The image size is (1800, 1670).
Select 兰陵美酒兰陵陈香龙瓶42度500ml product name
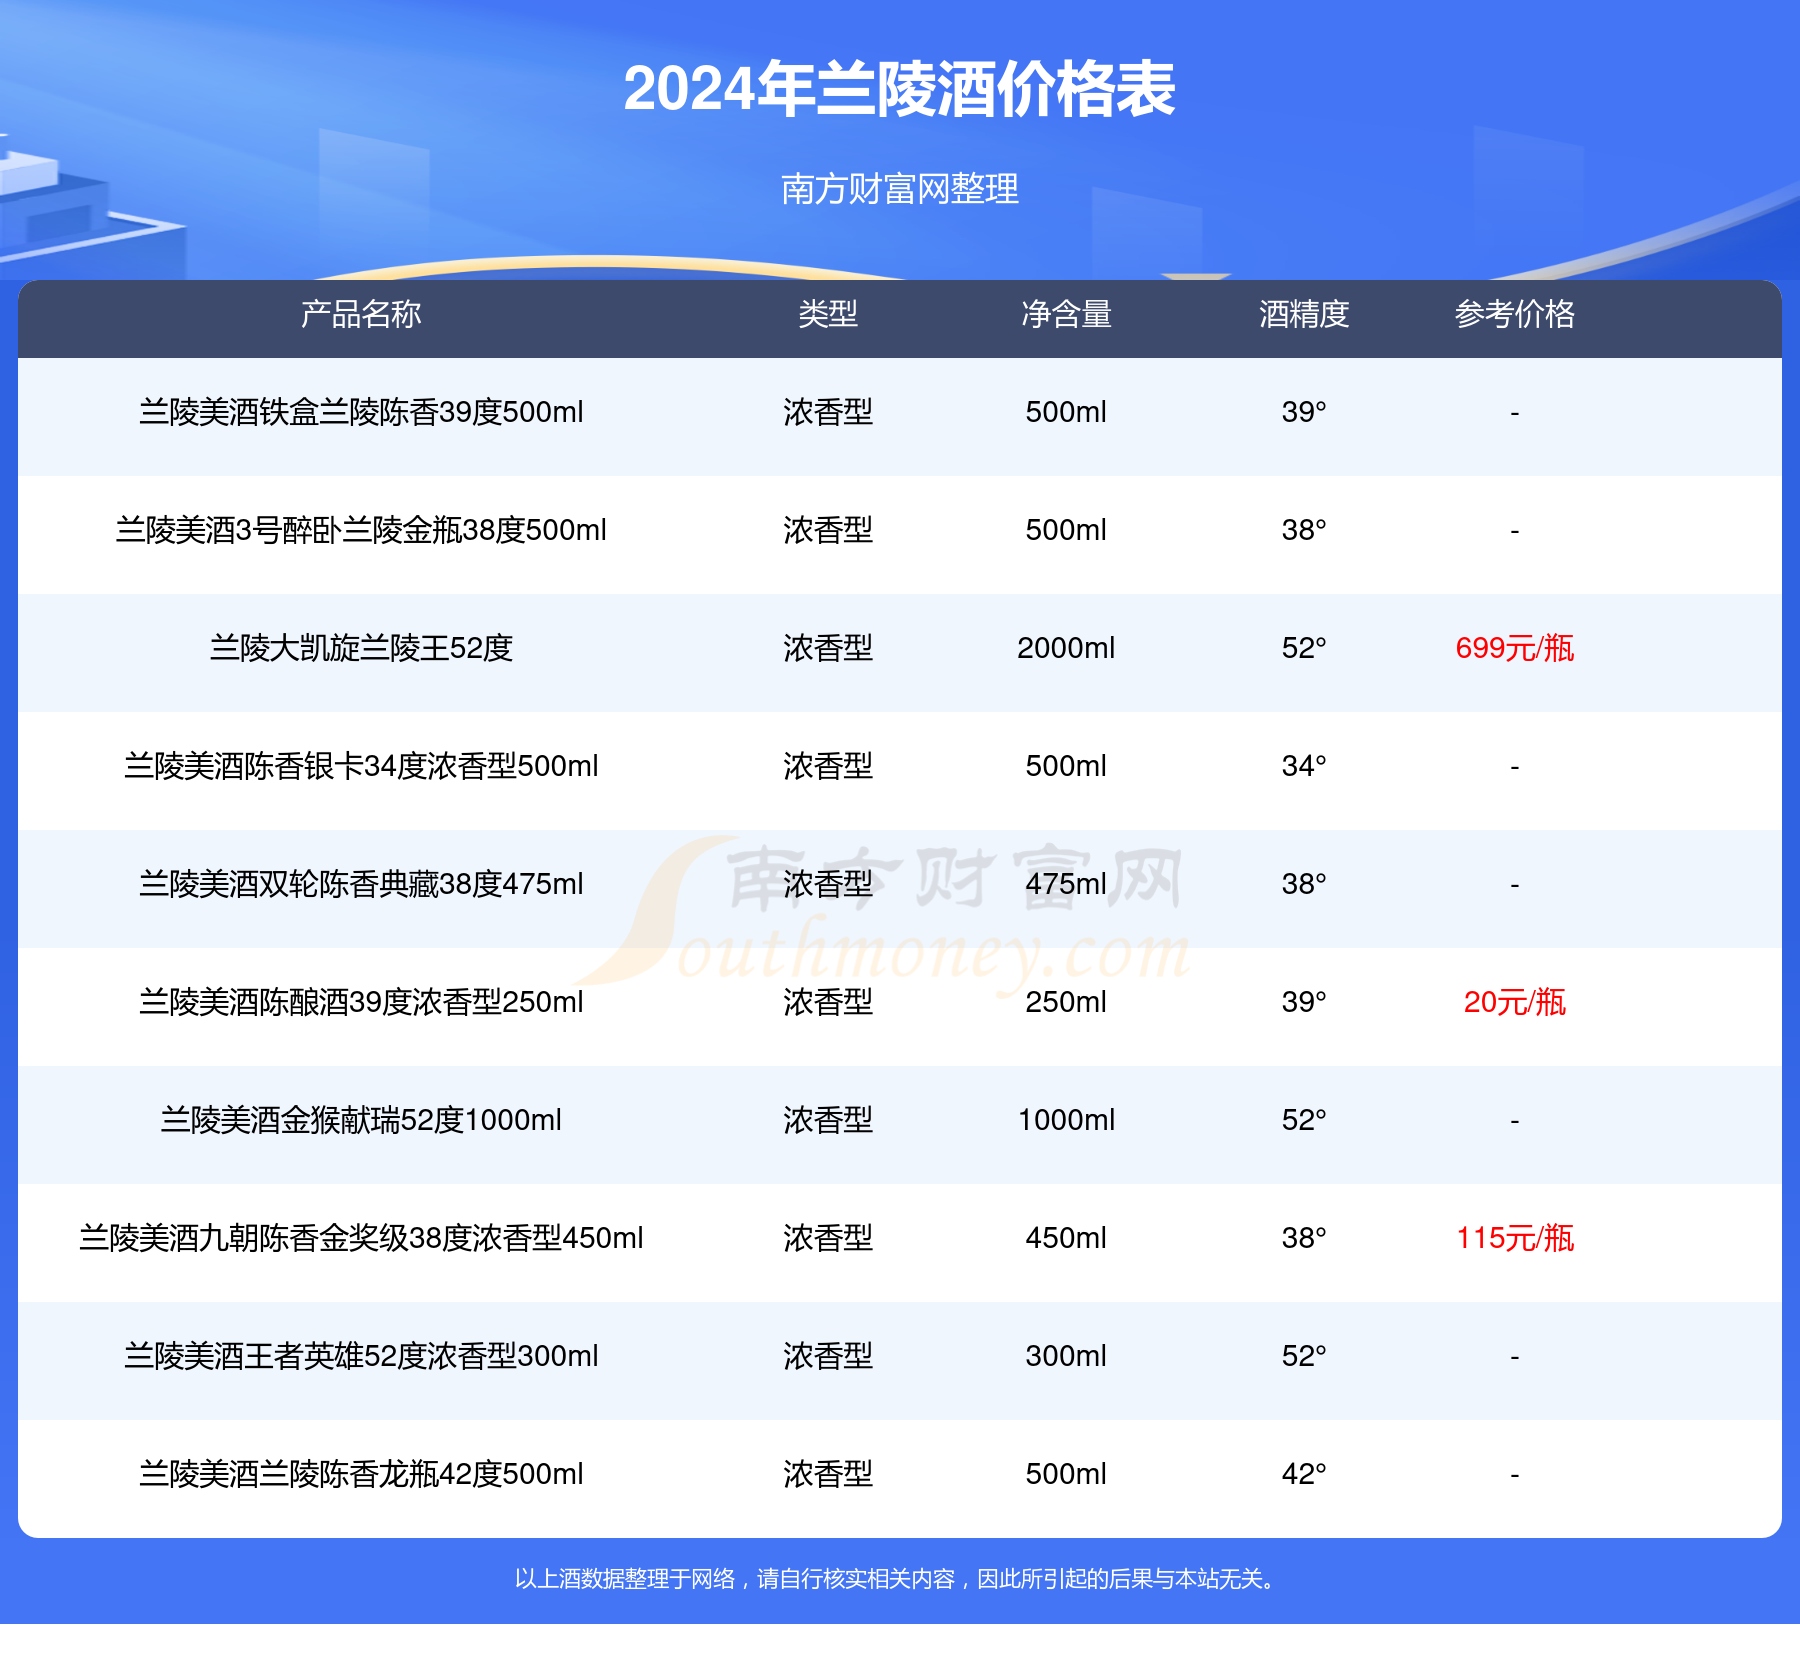click(x=361, y=1474)
